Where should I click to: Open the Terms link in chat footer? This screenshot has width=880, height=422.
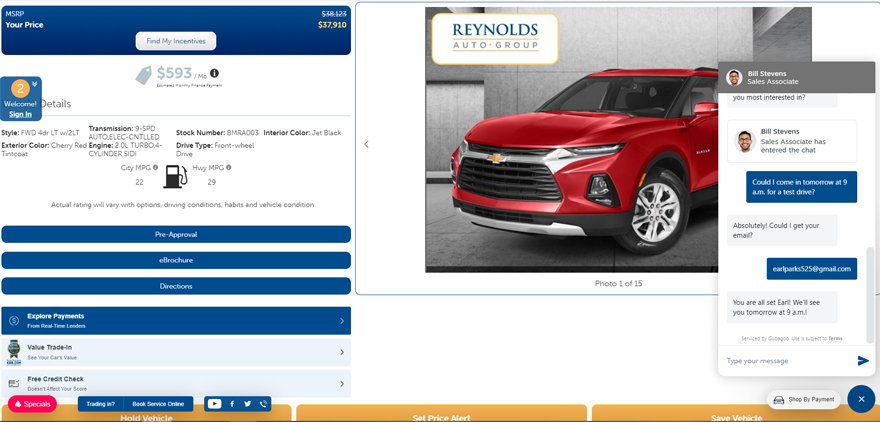(x=835, y=338)
